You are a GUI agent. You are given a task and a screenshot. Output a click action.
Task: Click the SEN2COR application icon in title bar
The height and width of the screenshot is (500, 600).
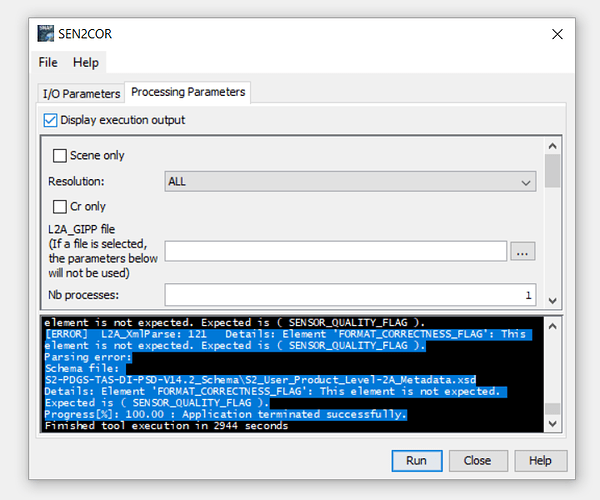point(46,34)
